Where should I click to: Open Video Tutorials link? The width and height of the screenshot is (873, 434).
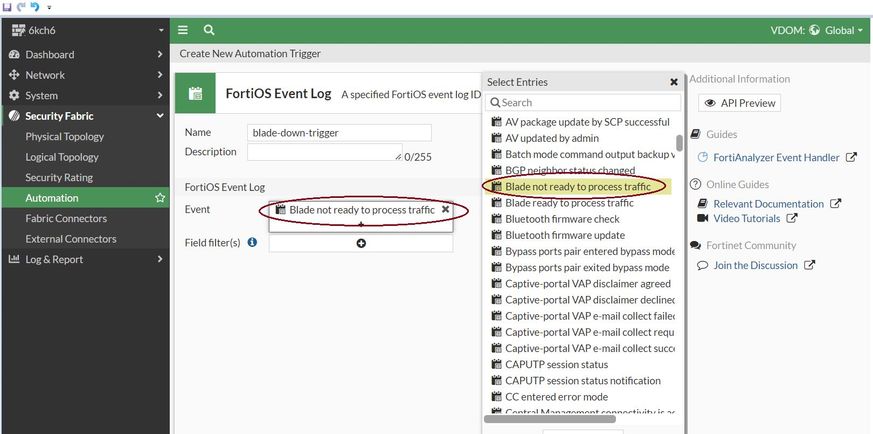coord(747,219)
